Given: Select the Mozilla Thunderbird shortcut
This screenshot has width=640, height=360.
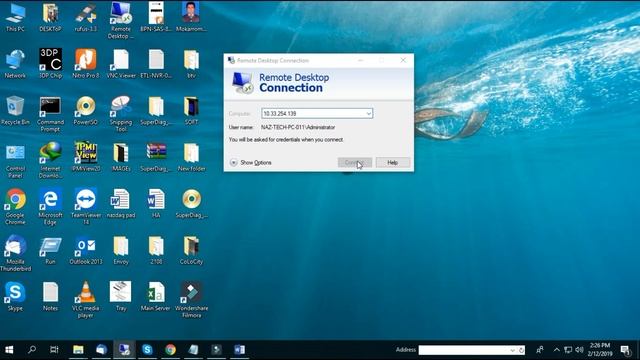Looking at the screenshot, I should point(15,253).
